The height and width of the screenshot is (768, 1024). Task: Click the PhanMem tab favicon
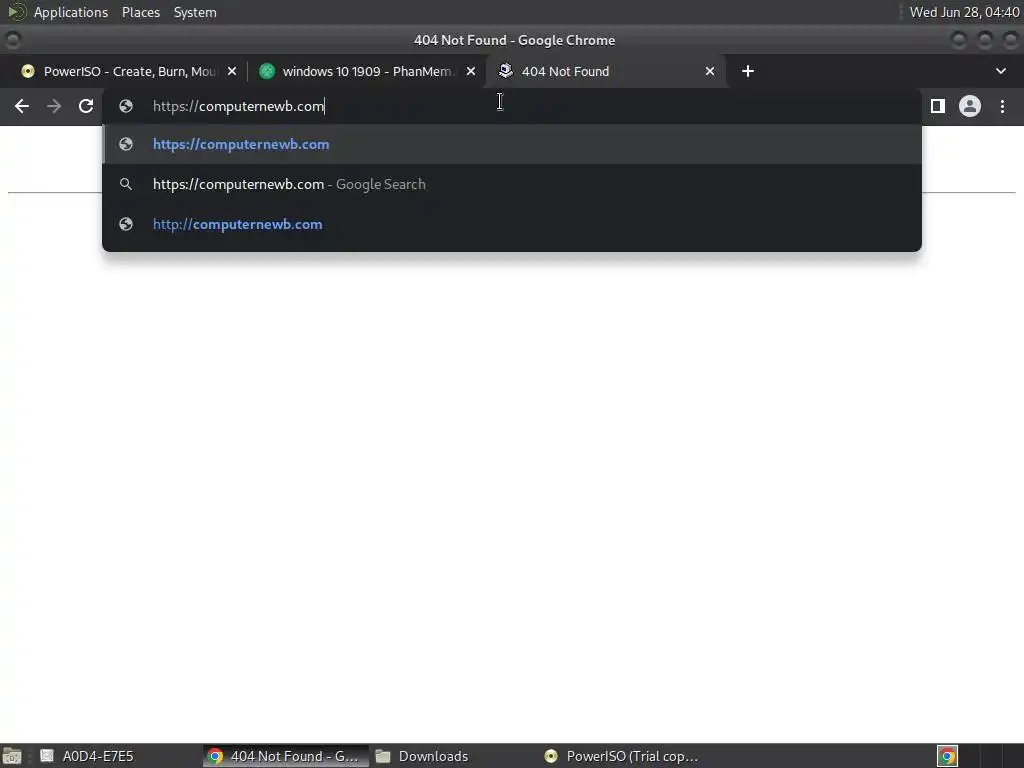[x=266, y=71]
